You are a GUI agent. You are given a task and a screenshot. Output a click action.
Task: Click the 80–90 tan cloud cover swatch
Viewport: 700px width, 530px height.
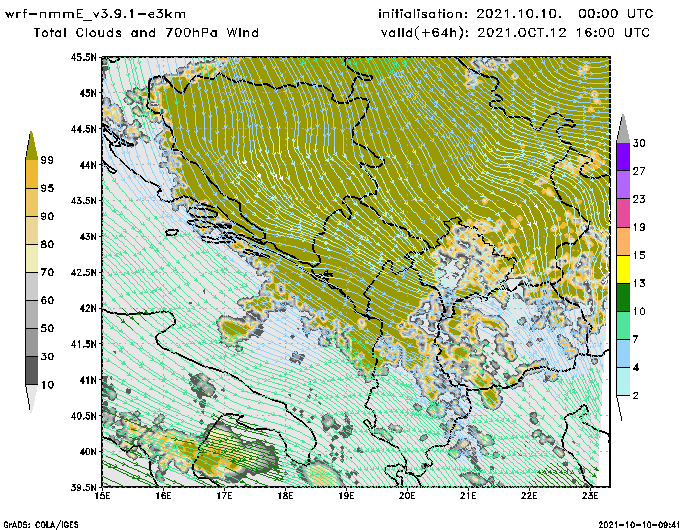[32, 230]
